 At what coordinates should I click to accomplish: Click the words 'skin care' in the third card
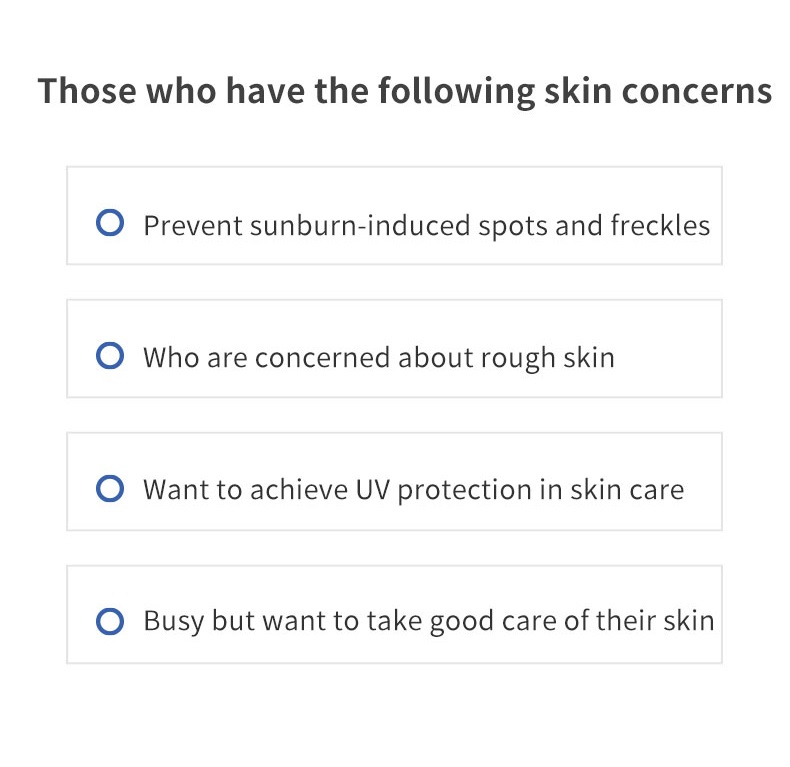[x=627, y=490]
